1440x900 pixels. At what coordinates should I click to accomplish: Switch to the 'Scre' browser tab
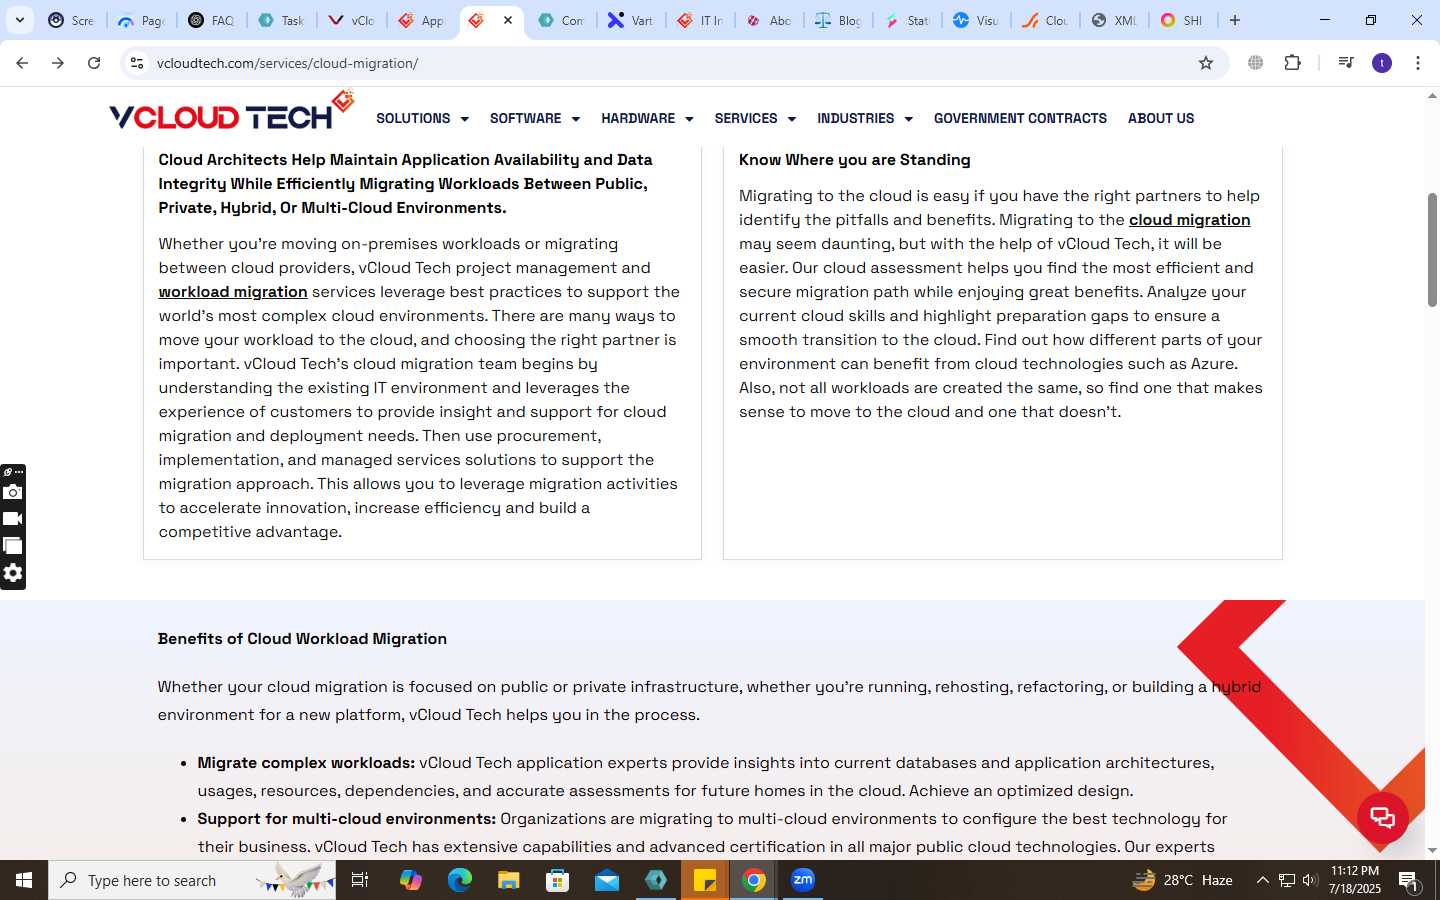pos(71,20)
